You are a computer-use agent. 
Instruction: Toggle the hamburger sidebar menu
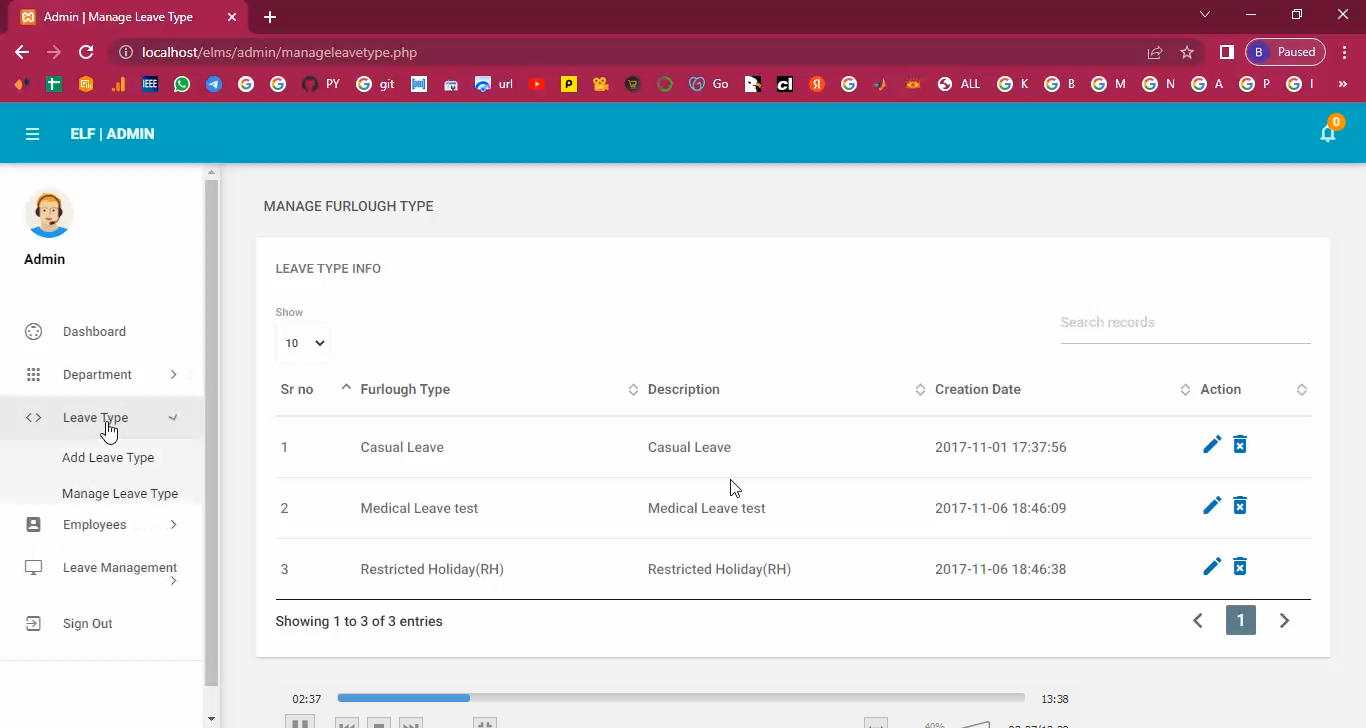(x=32, y=134)
